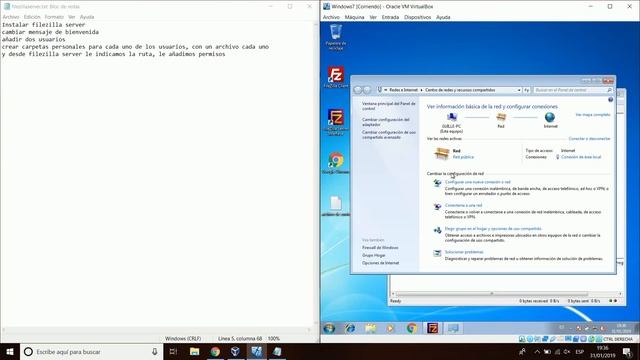Click the Configurar una nueva conexión icon
640x360 pixels.
(x=437, y=183)
